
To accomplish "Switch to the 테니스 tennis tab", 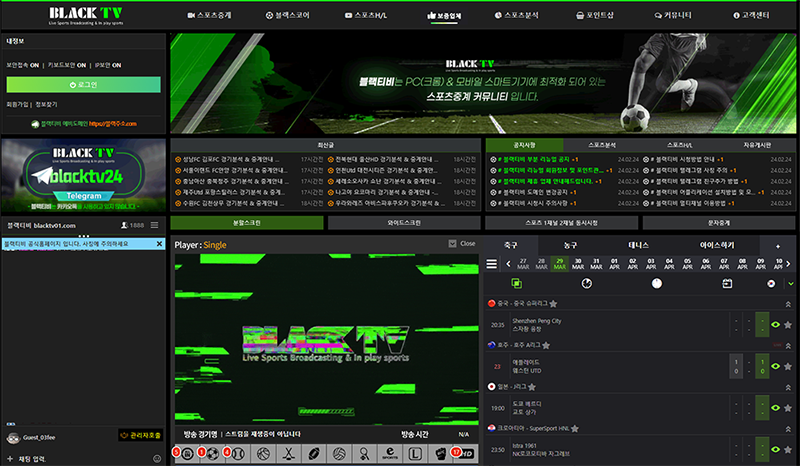I will click(x=638, y=246).
